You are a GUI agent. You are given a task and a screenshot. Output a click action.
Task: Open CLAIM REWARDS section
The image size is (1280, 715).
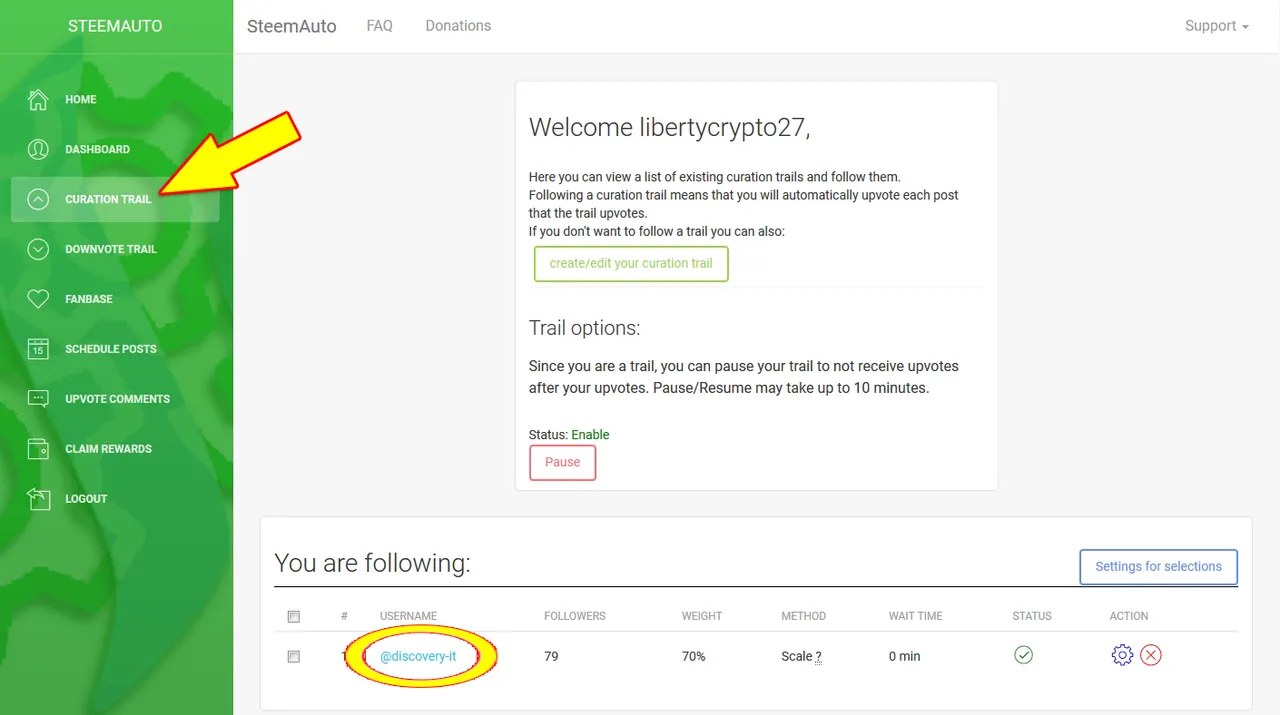115,449
